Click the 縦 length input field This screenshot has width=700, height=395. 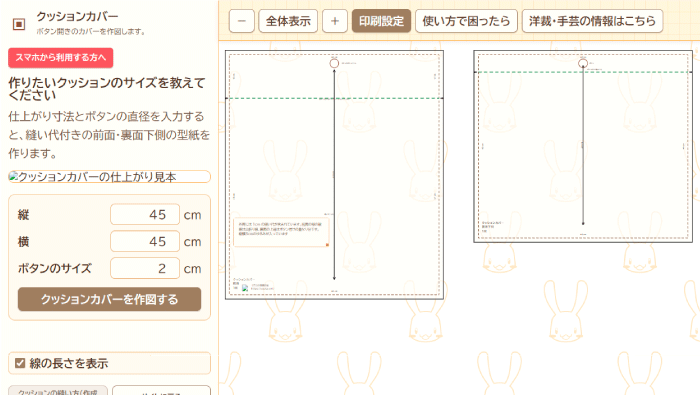coord(145,215)
